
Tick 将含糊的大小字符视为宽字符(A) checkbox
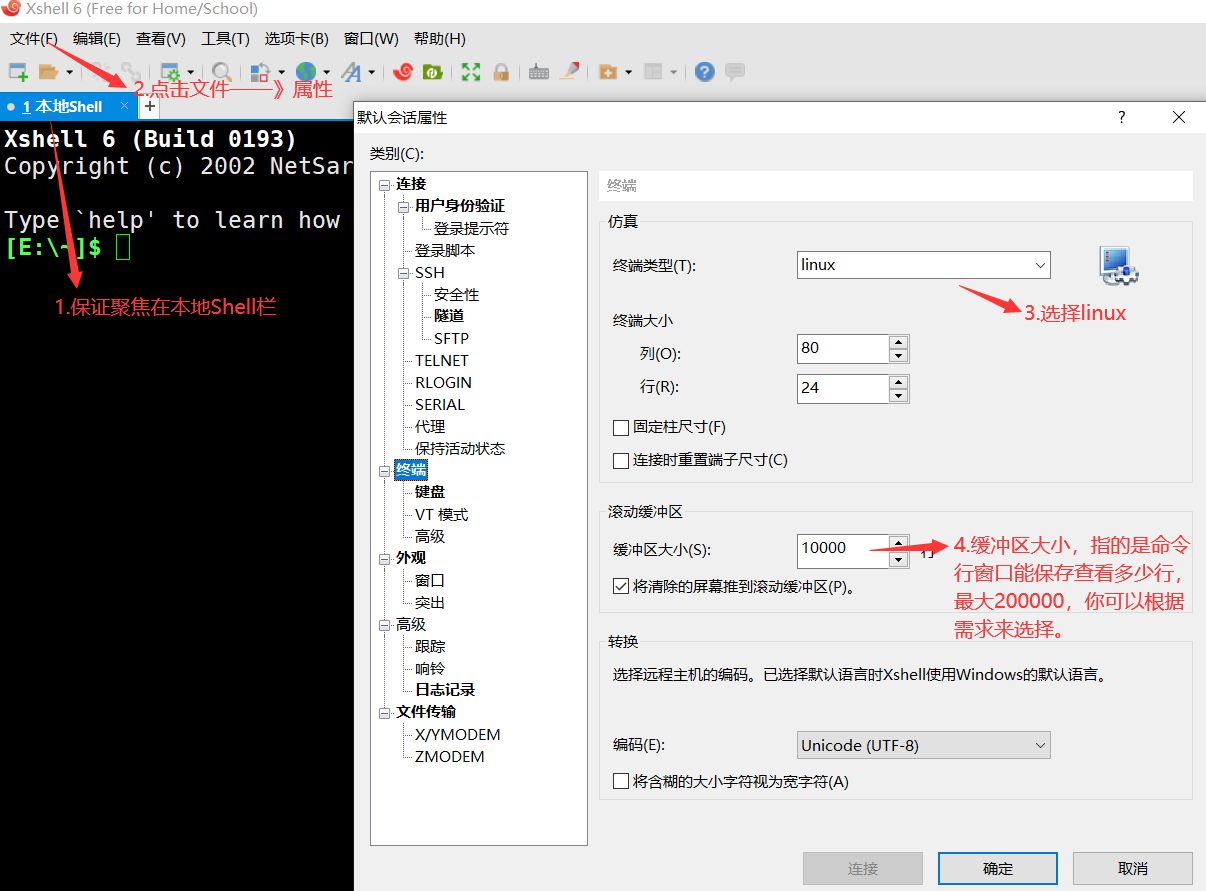[x=621, y=781]
